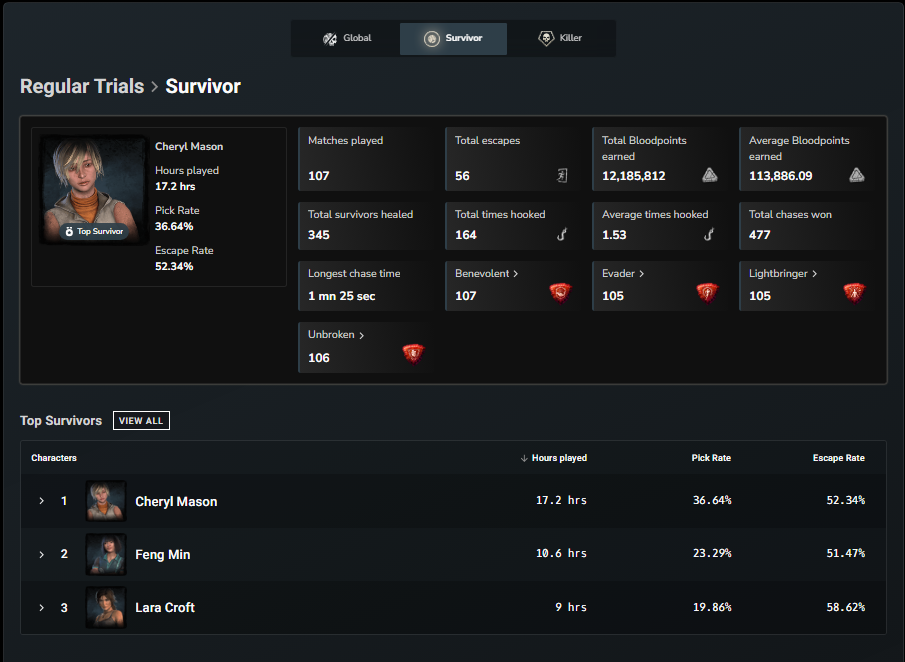The height and width of the screenshot is (662, 905).
Task: Click the Pick Rate column header
Action: coord(711,458)
